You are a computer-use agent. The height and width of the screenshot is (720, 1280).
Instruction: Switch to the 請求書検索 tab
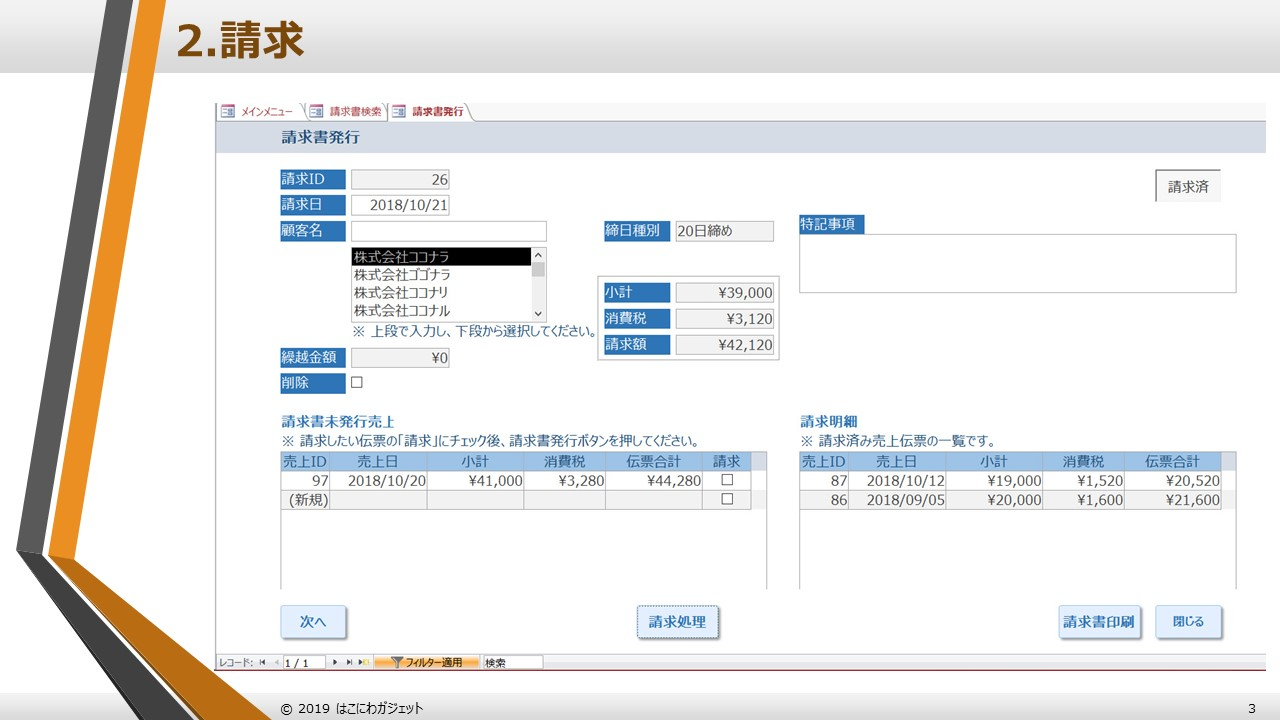tap(355, 112)
